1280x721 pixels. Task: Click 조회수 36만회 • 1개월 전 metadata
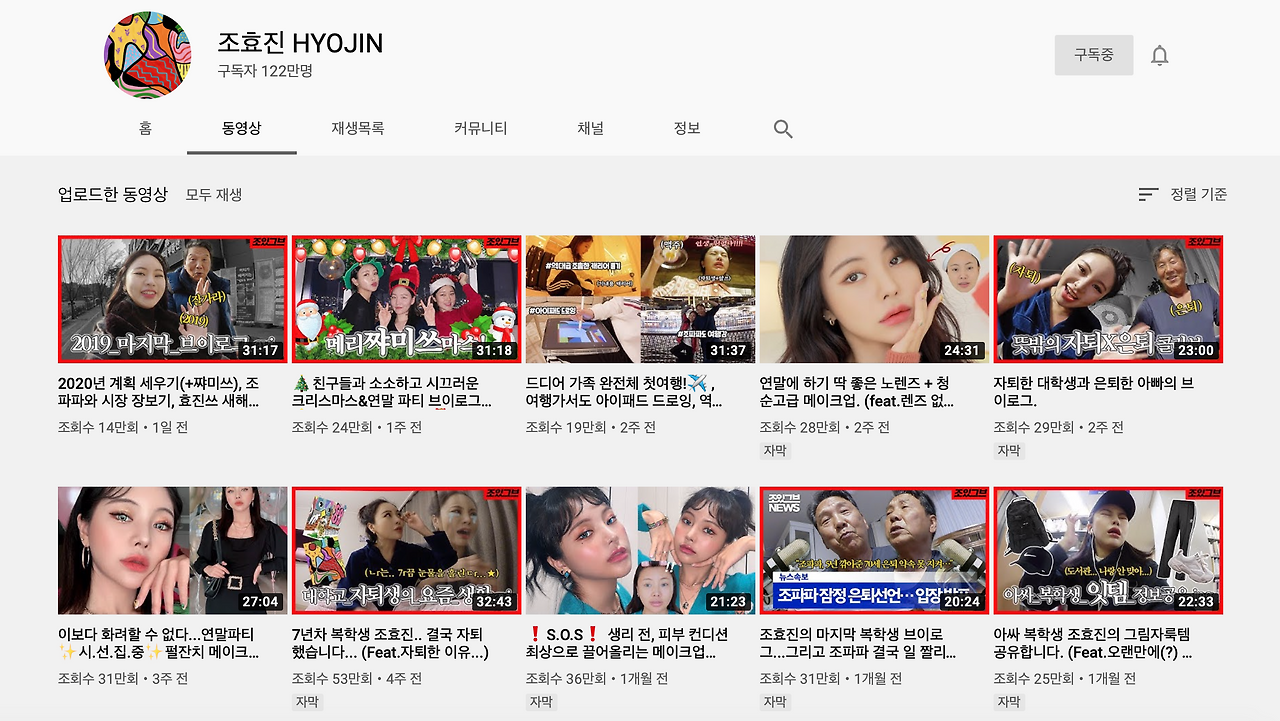(597, 678)
